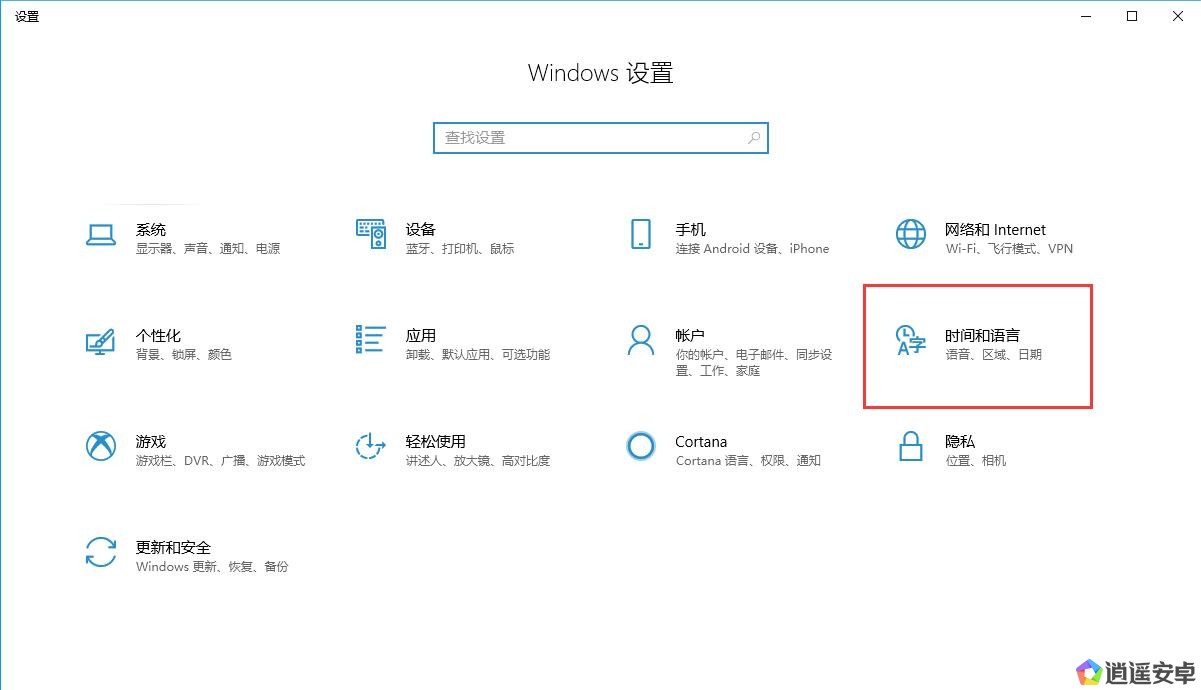
Task: Open the 系统 settings label
Action: click(x=151, y=229)
